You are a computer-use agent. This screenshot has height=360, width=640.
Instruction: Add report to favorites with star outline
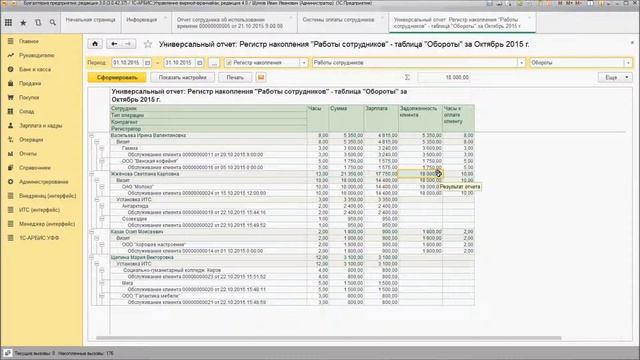[148, 44]
